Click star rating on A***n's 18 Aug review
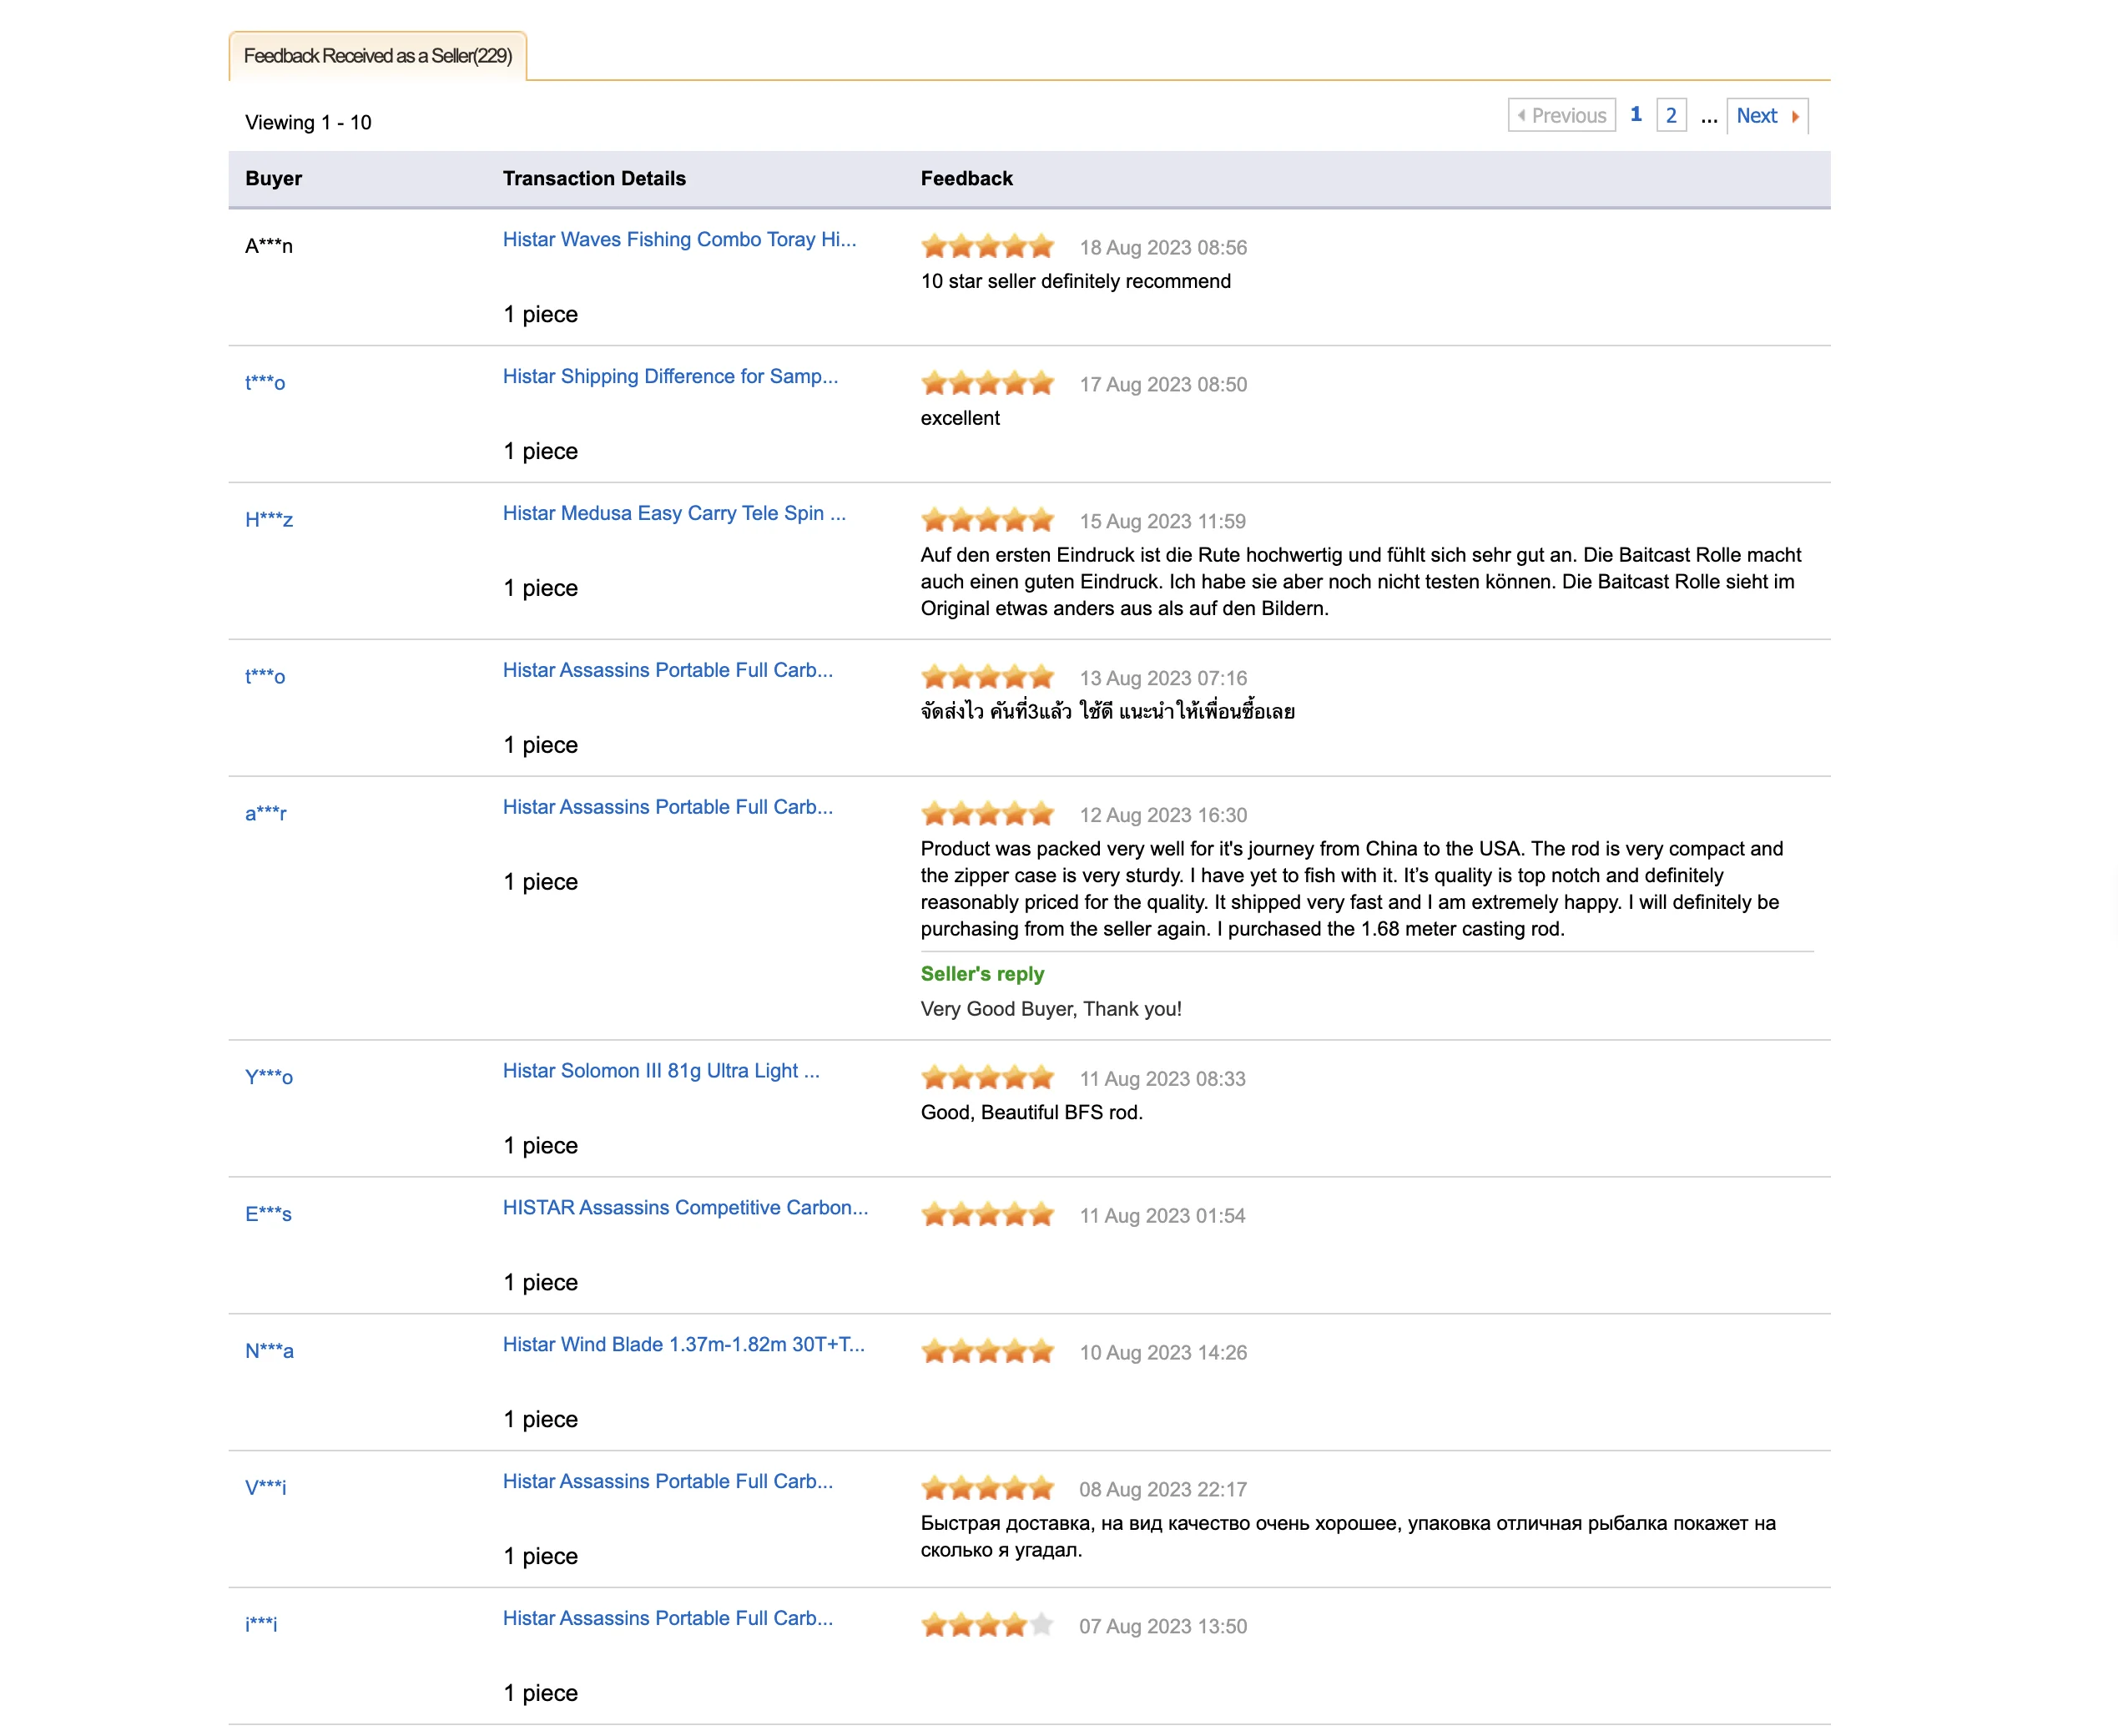The width and height of the screenshot is (2118, 1736). pos(987,247)
